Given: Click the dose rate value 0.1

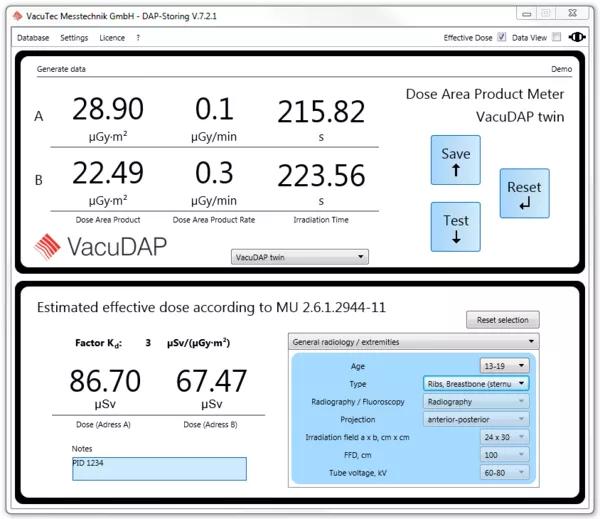Looking at the screenshot, I should tap(214, 109).
